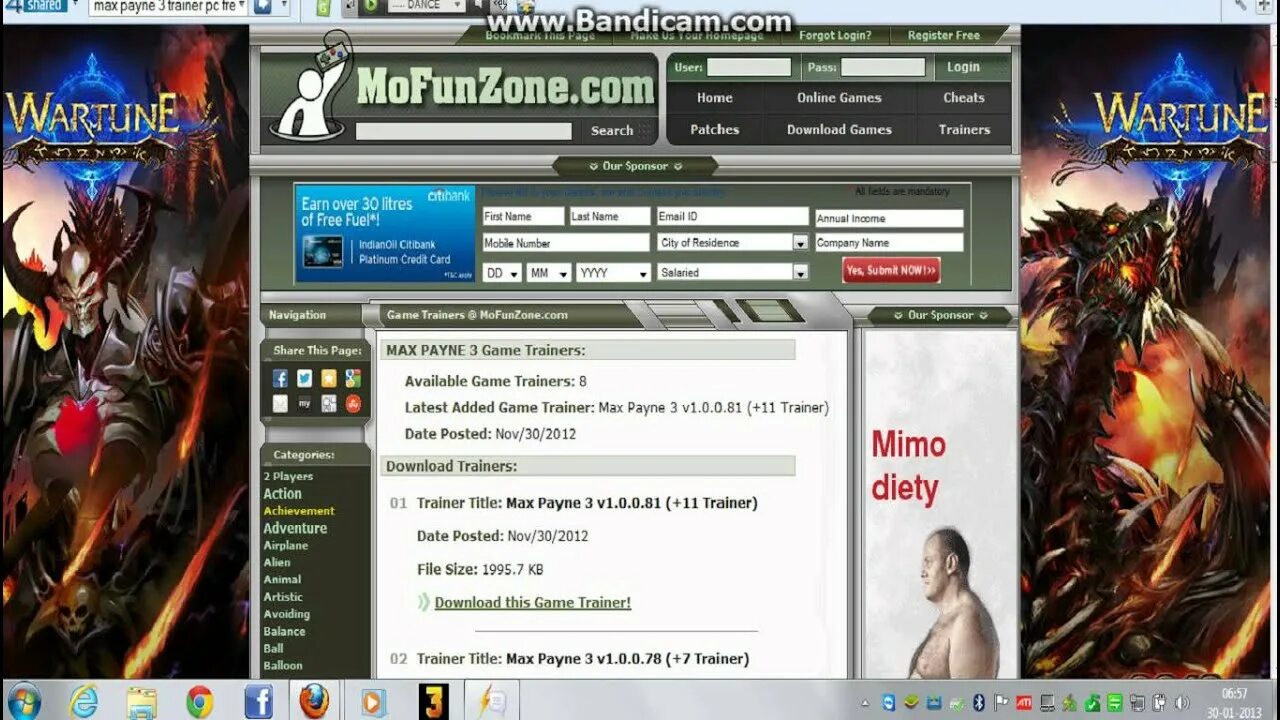Open the Cheats menu item
Image resolution: width=1280 pixels, height=720 pixels.
click(964, 98)
